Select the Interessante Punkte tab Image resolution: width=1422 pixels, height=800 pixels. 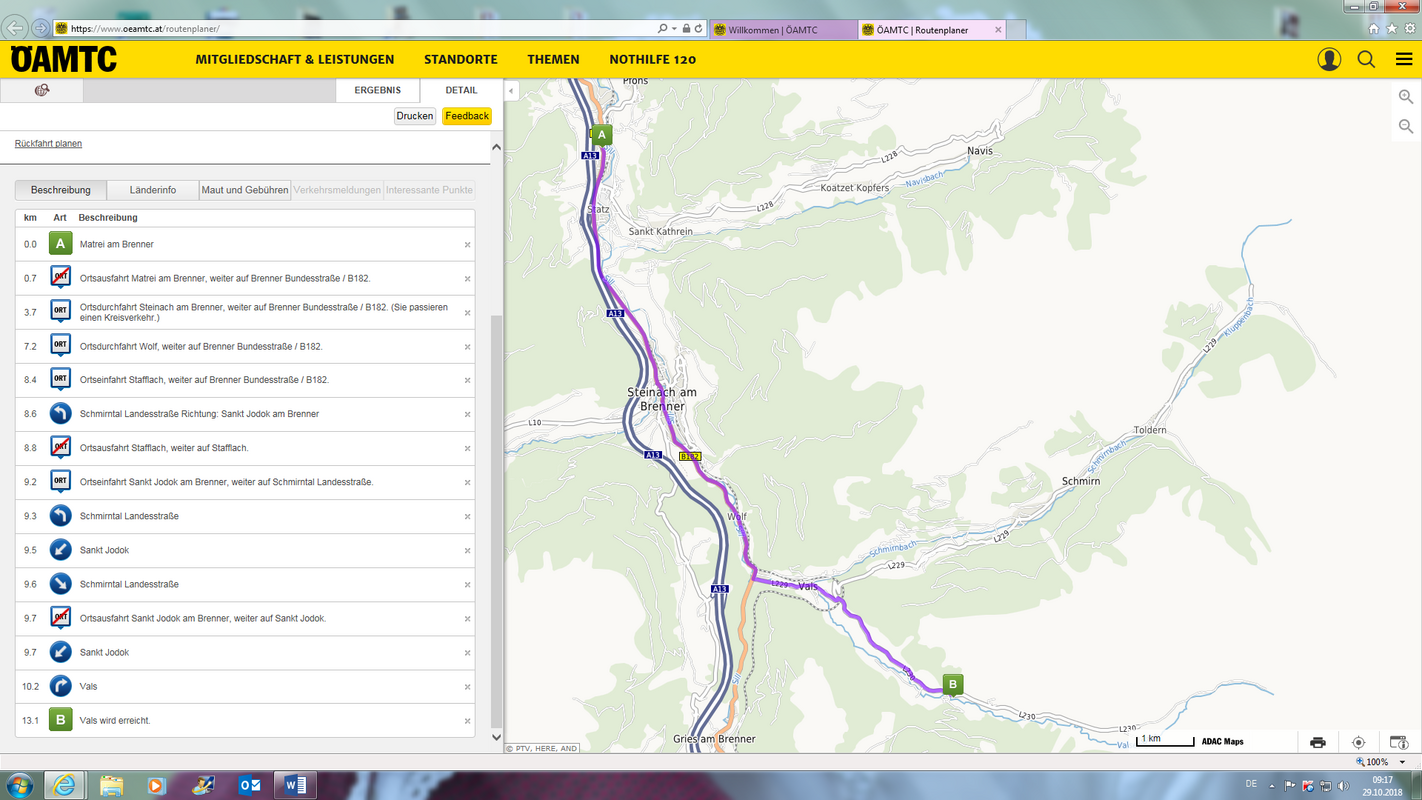(430, 190)
